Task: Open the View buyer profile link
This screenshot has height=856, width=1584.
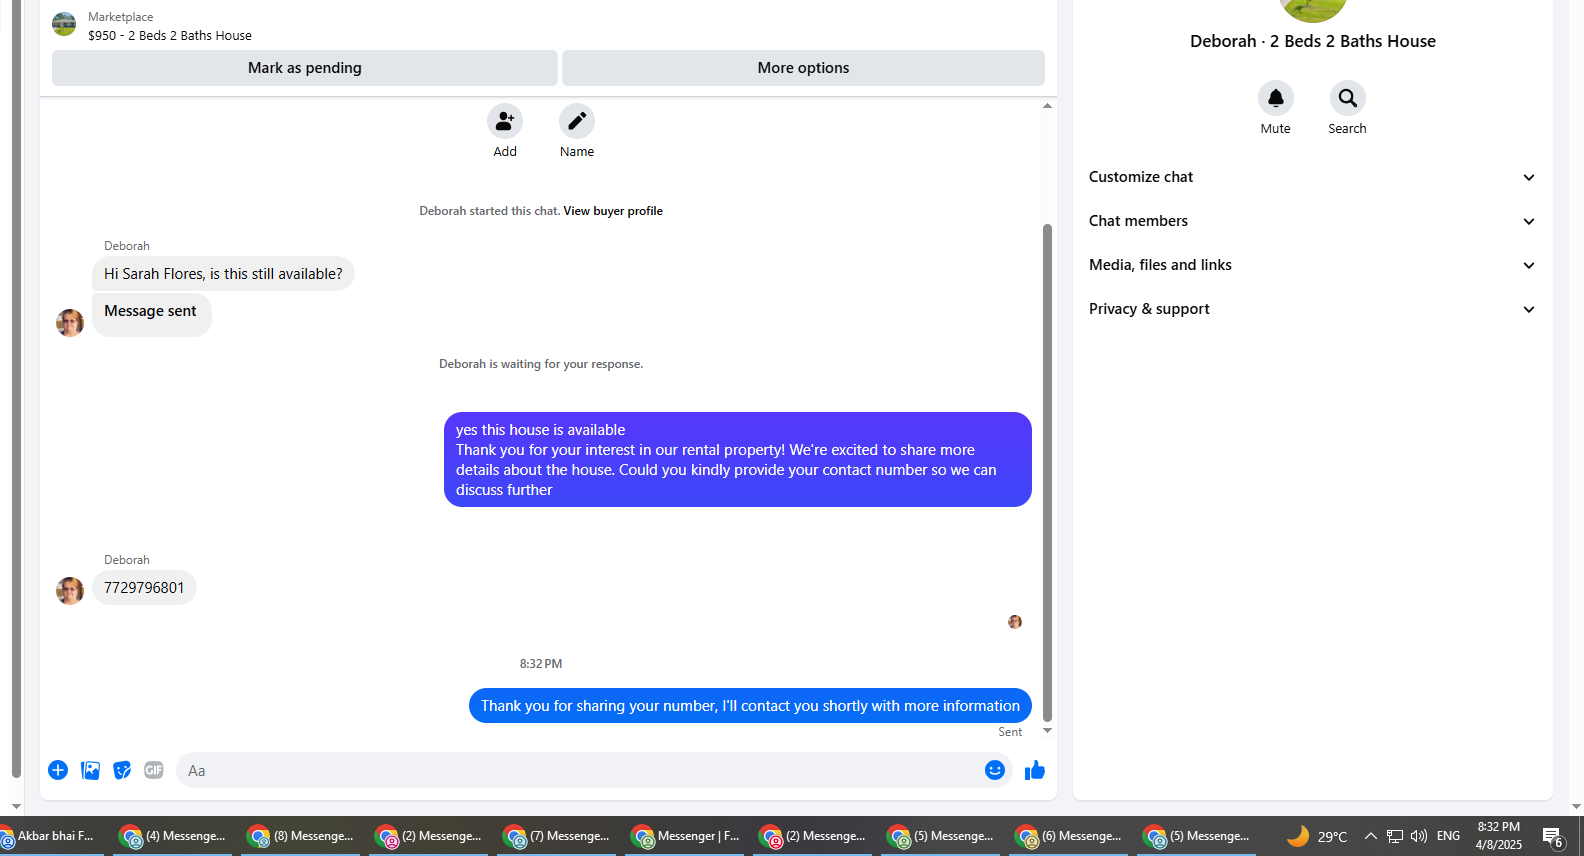Action: coord(613,211)
